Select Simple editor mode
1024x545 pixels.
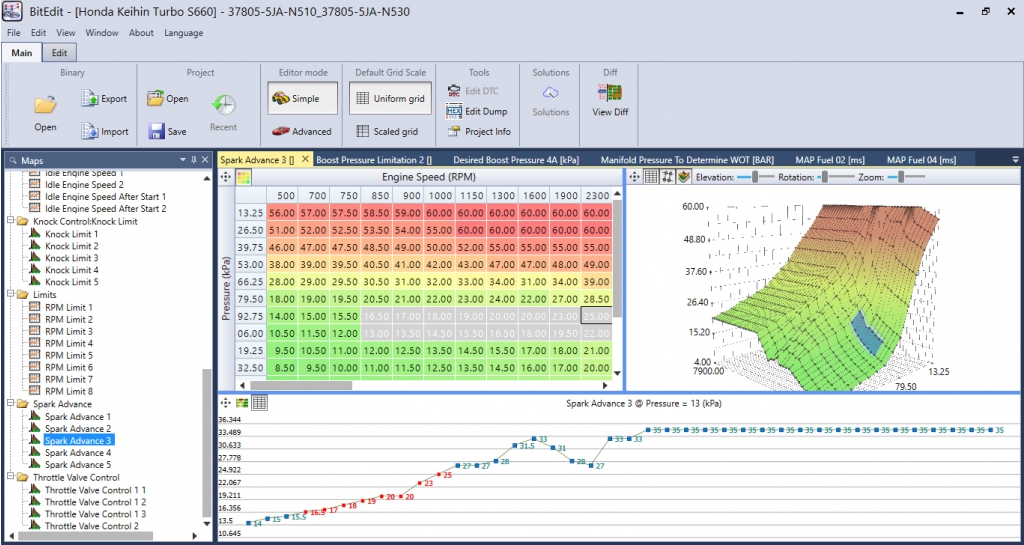point(302,99)
